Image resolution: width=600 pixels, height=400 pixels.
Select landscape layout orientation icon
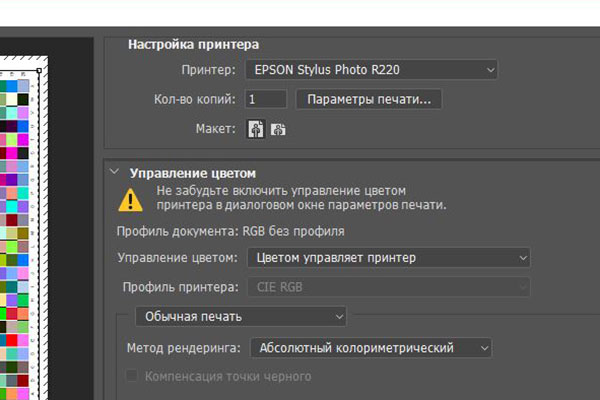pyautogui.click(x=278, y=129)
